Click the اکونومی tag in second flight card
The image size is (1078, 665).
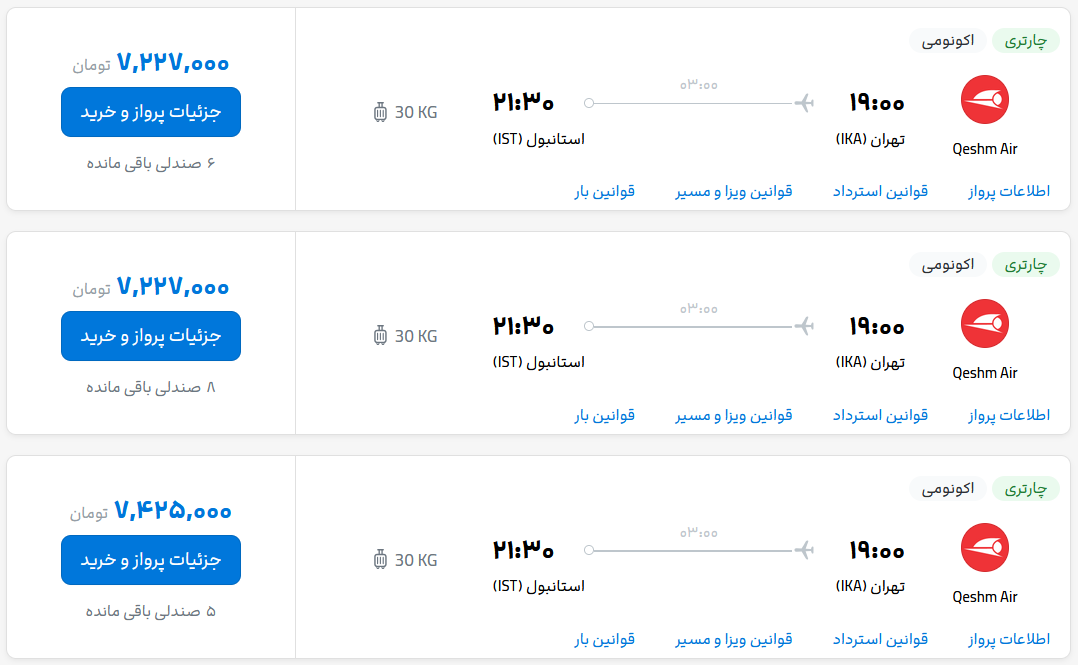click(x=947, y=265)
